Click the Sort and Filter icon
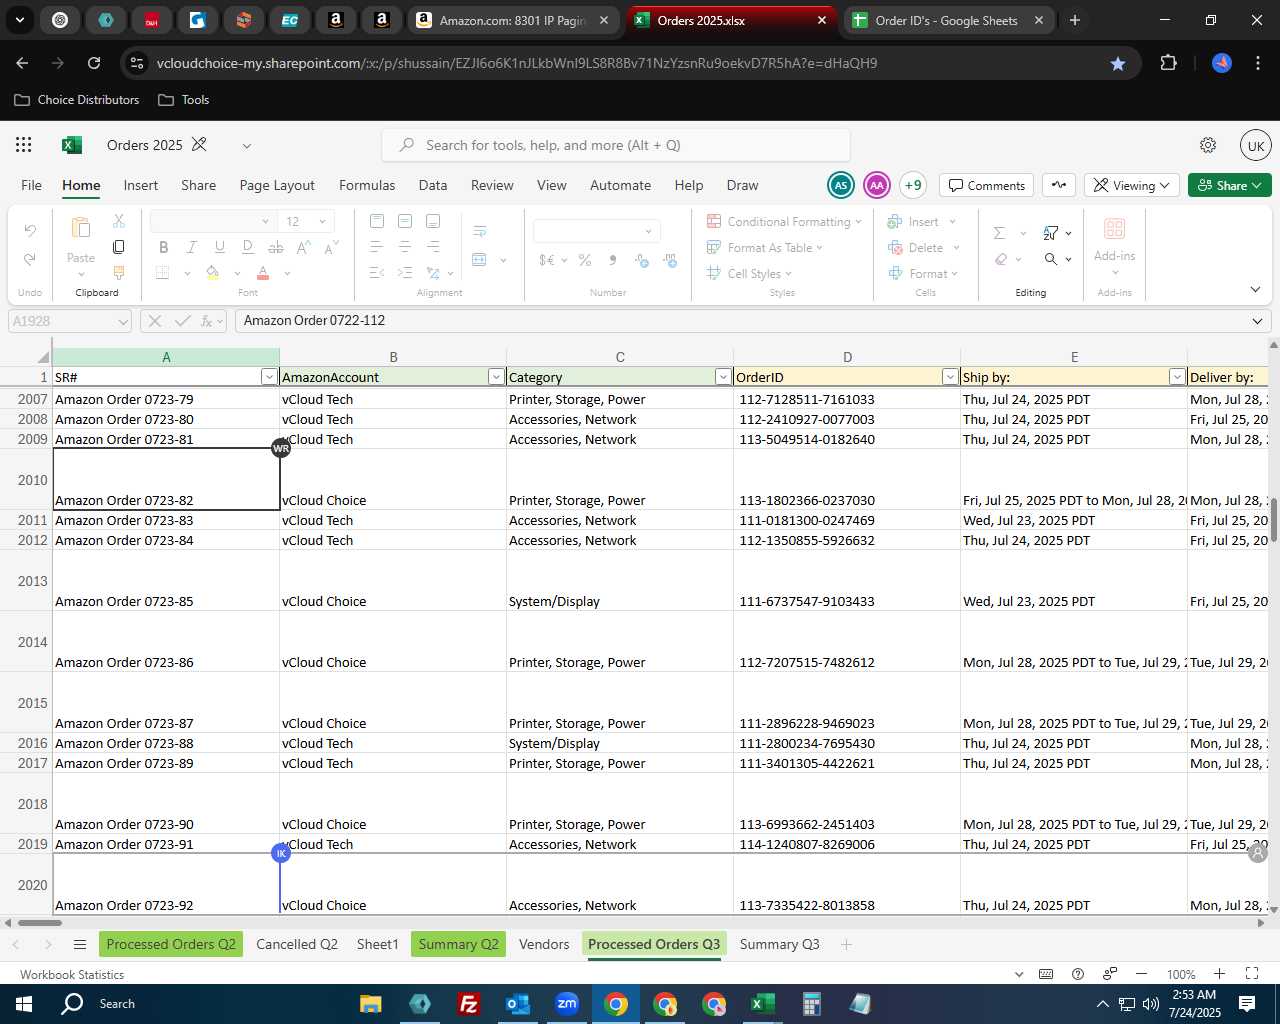The height and width of the screenshot is (1024, 1280). pyautogui.click(x=1051, y=232)
